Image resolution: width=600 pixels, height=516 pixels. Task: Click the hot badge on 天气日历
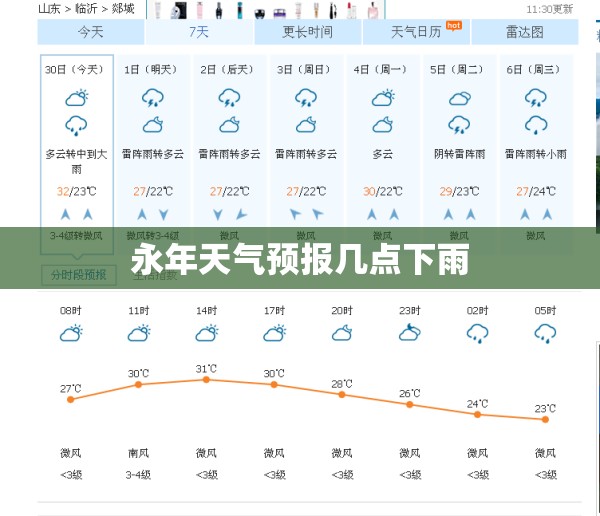pos(454,26)
